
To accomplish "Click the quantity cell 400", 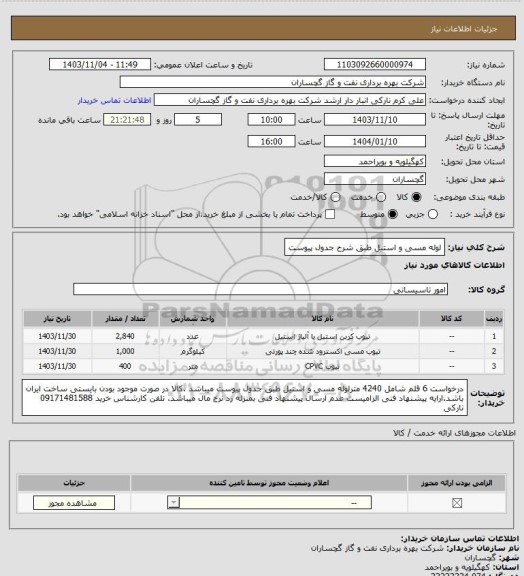I will 125,366.
